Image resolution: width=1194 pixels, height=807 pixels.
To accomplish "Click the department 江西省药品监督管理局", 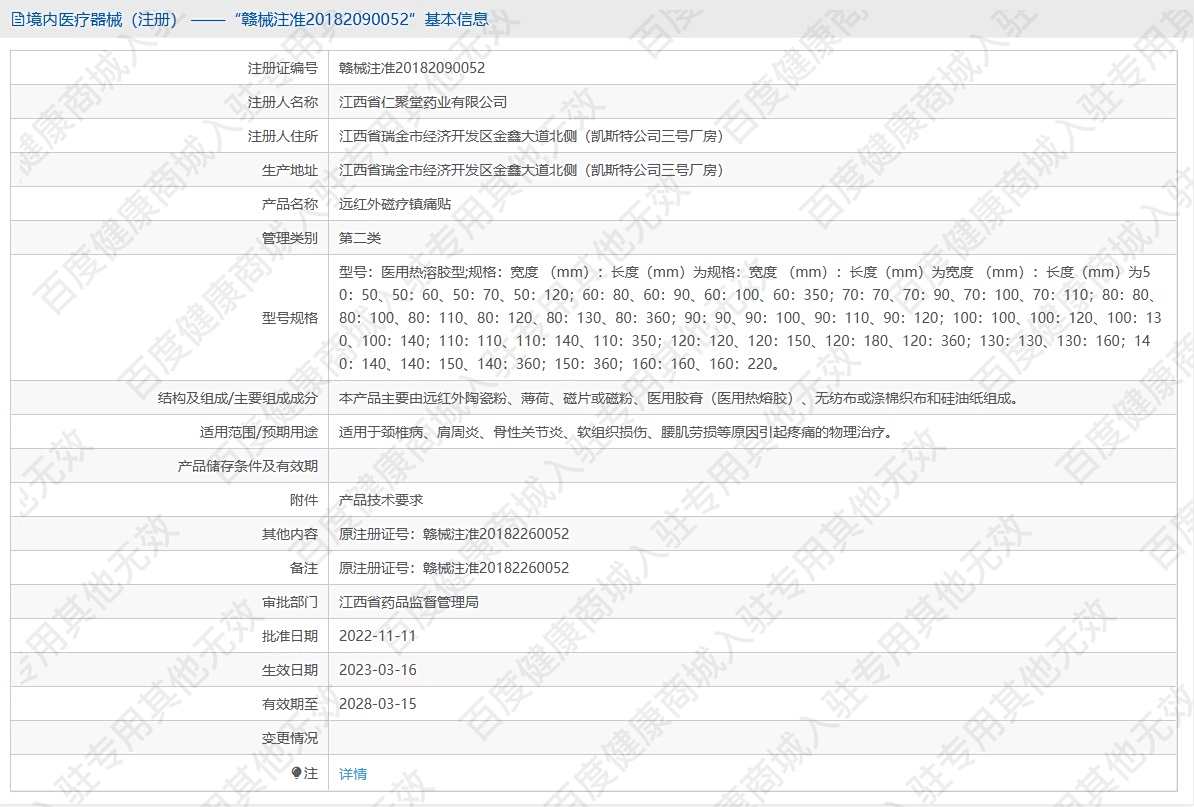I will (x=409, y=602).
